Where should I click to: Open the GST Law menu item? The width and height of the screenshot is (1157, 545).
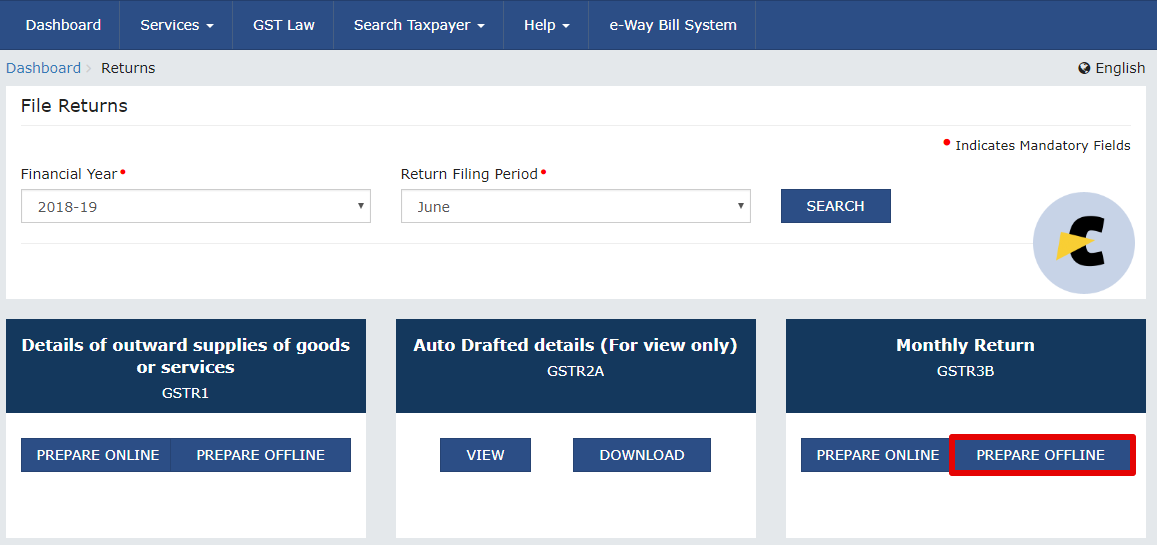283,25
